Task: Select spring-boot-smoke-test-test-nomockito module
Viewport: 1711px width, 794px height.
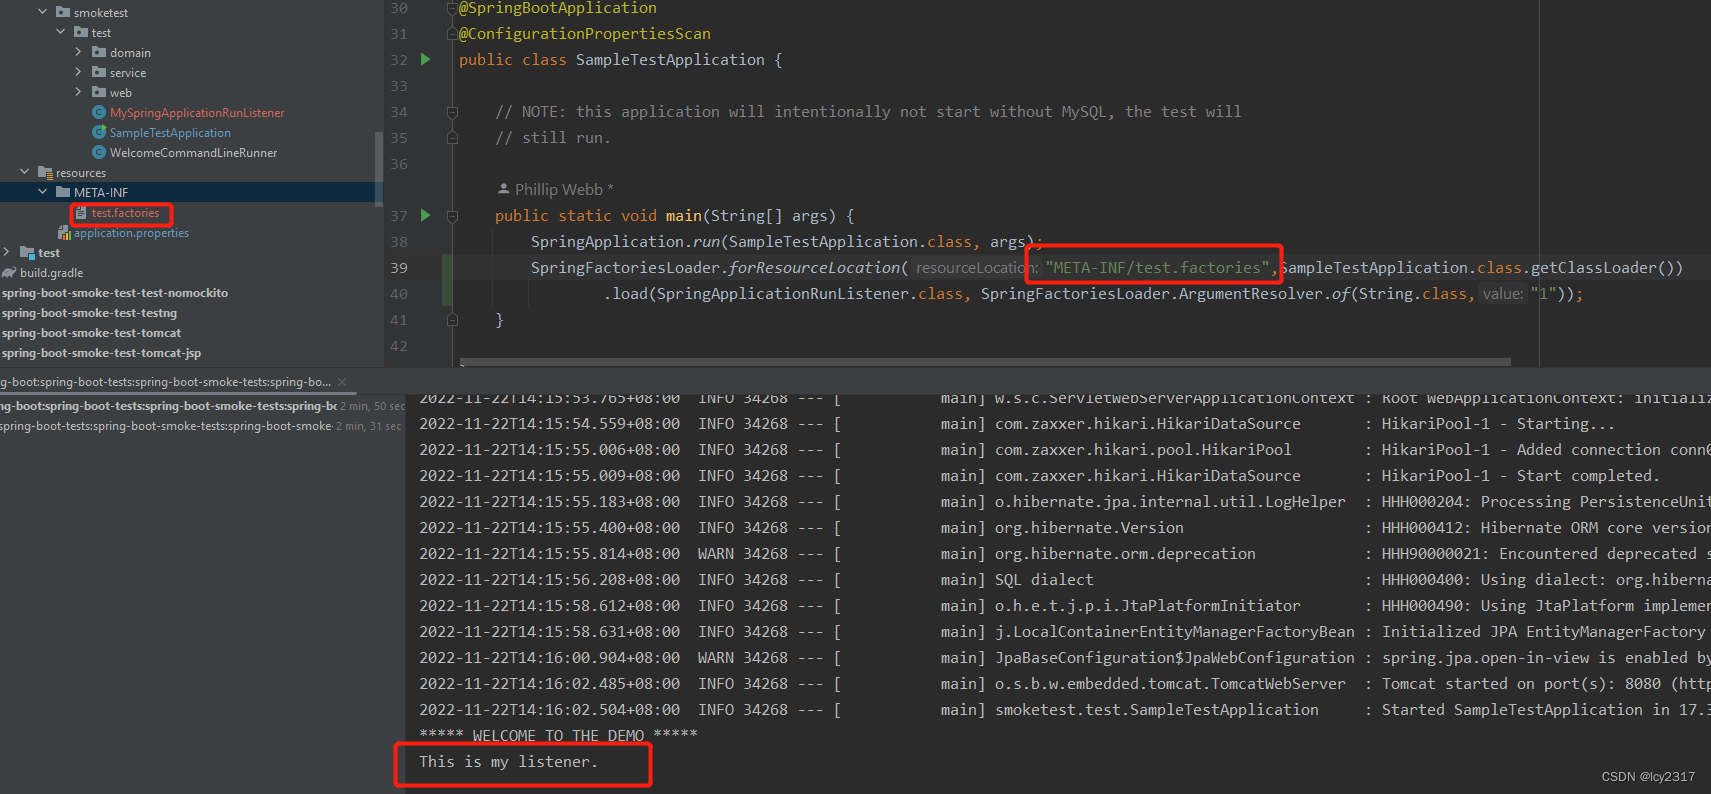Action: pos(115,292)
